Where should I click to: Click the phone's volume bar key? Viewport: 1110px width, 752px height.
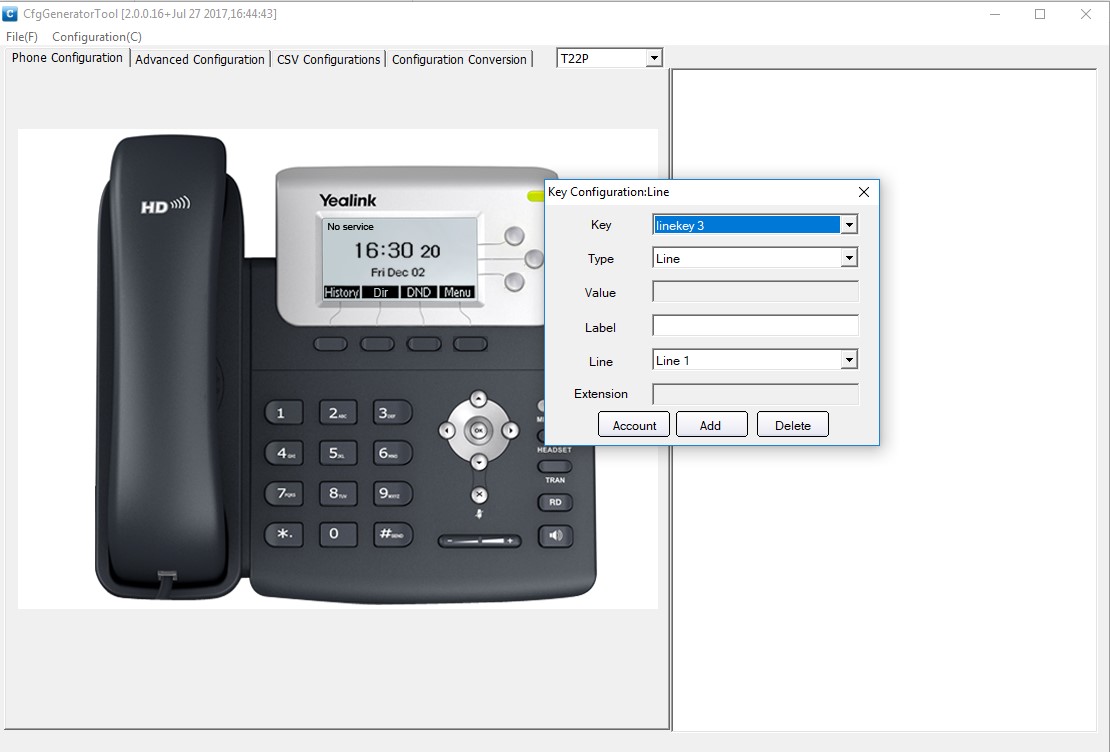coord(479,541)
